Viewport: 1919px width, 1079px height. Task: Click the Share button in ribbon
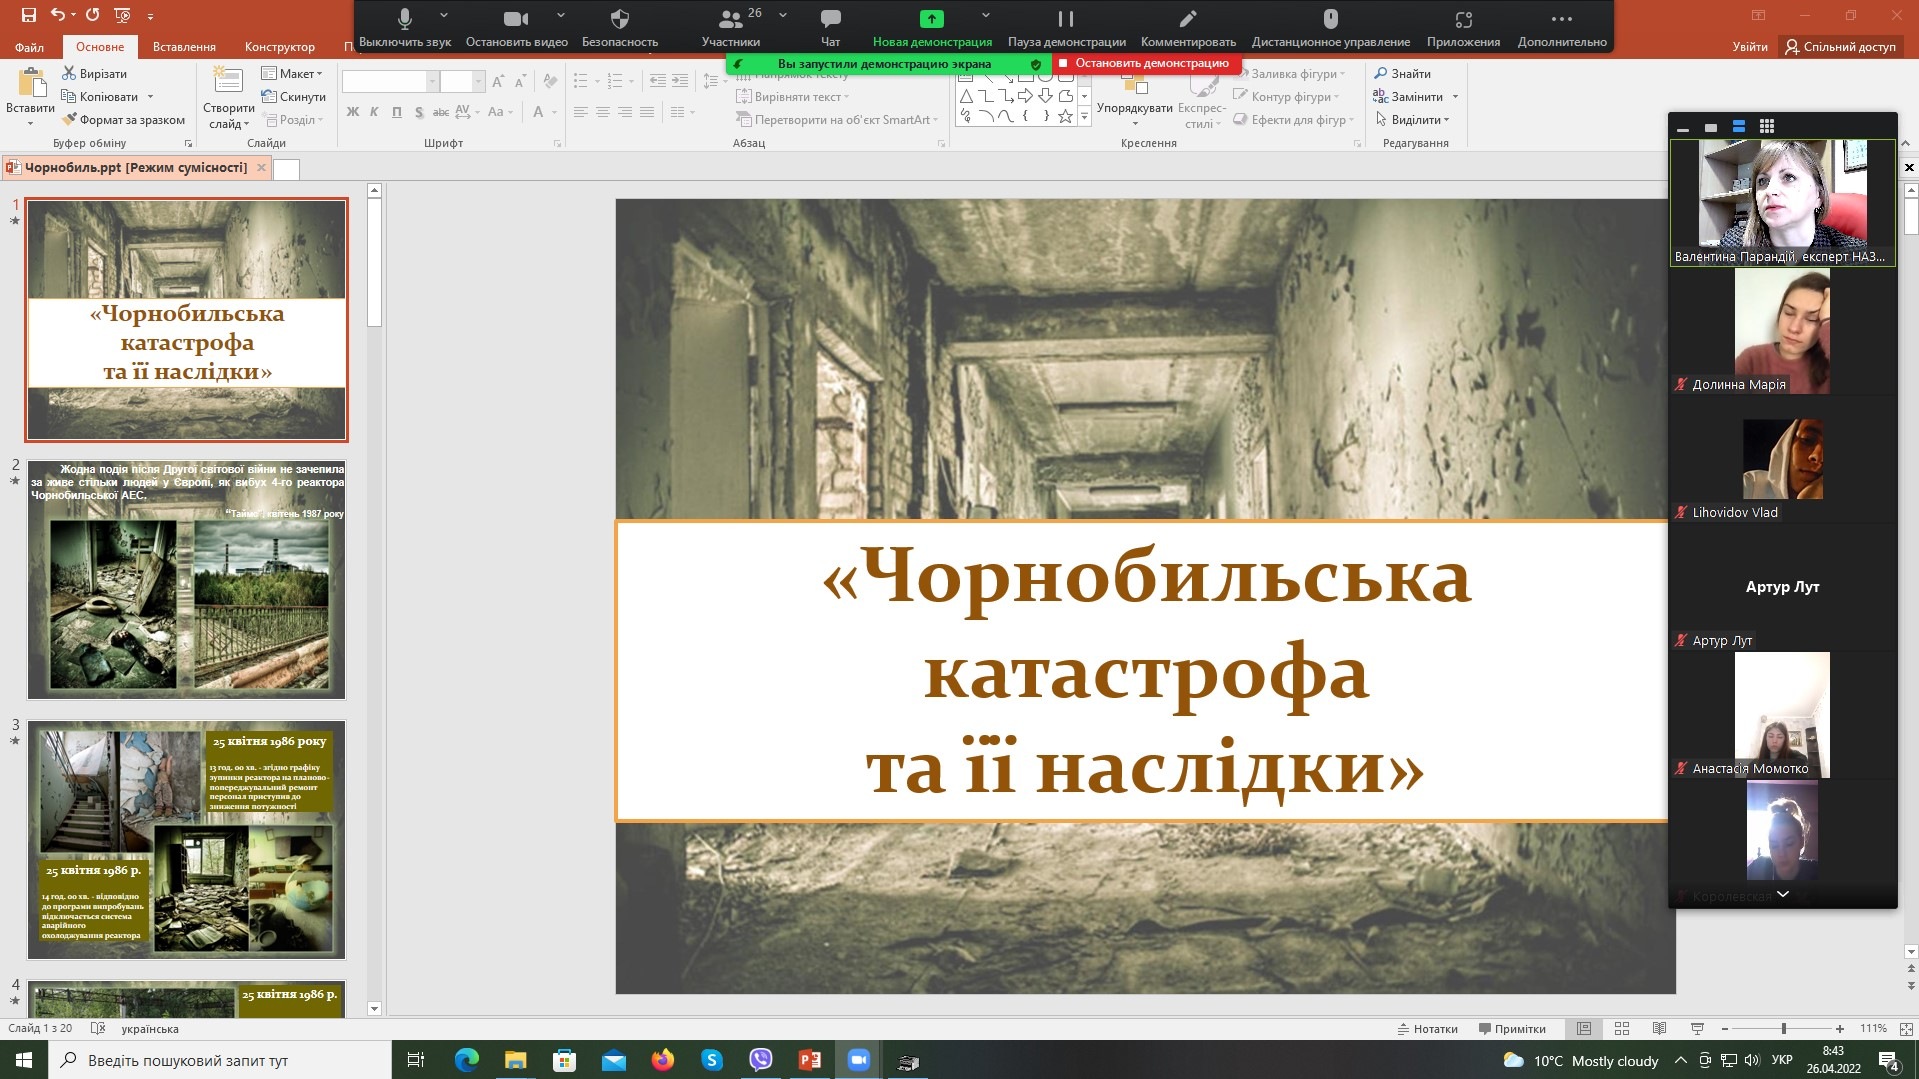pos(1841,47)
